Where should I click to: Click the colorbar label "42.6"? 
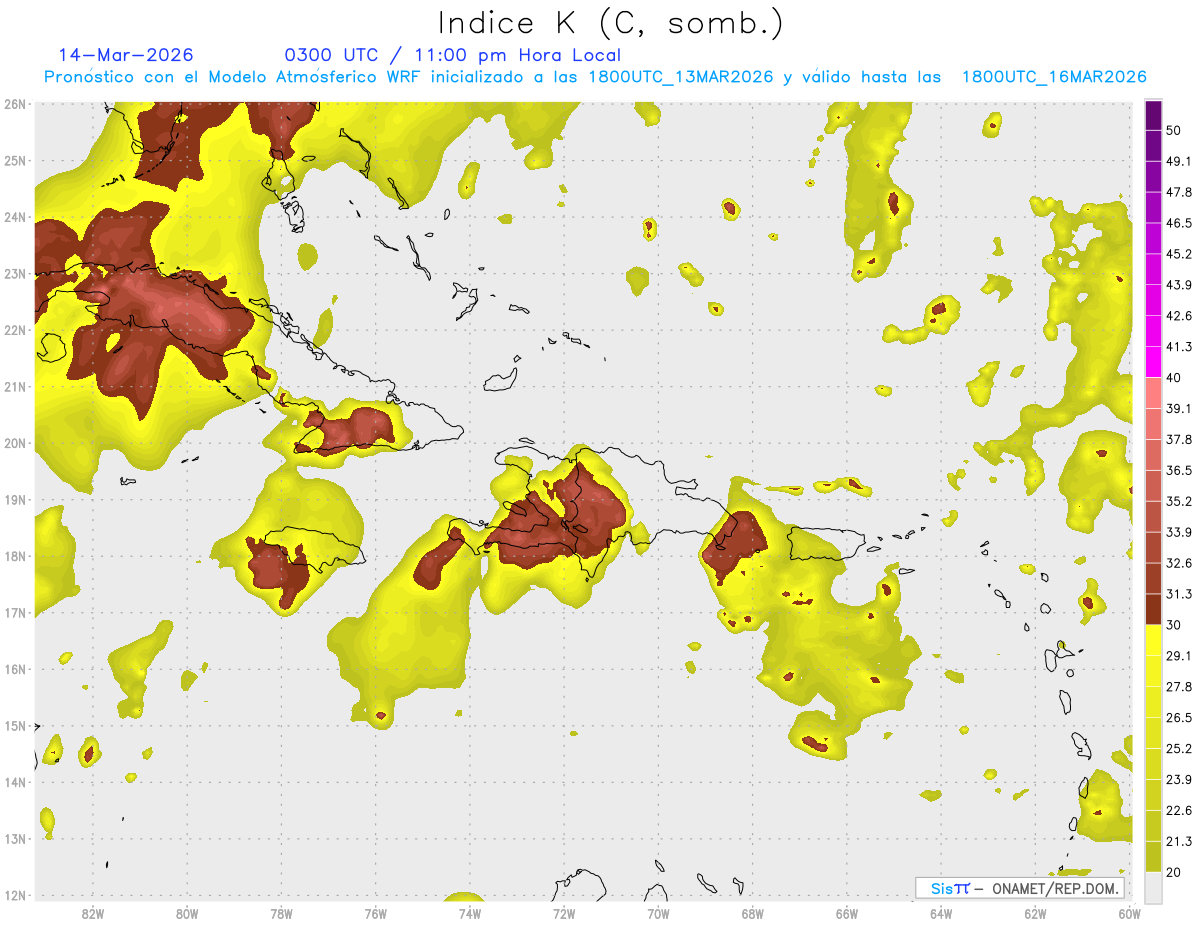[x=1178, y=316]
